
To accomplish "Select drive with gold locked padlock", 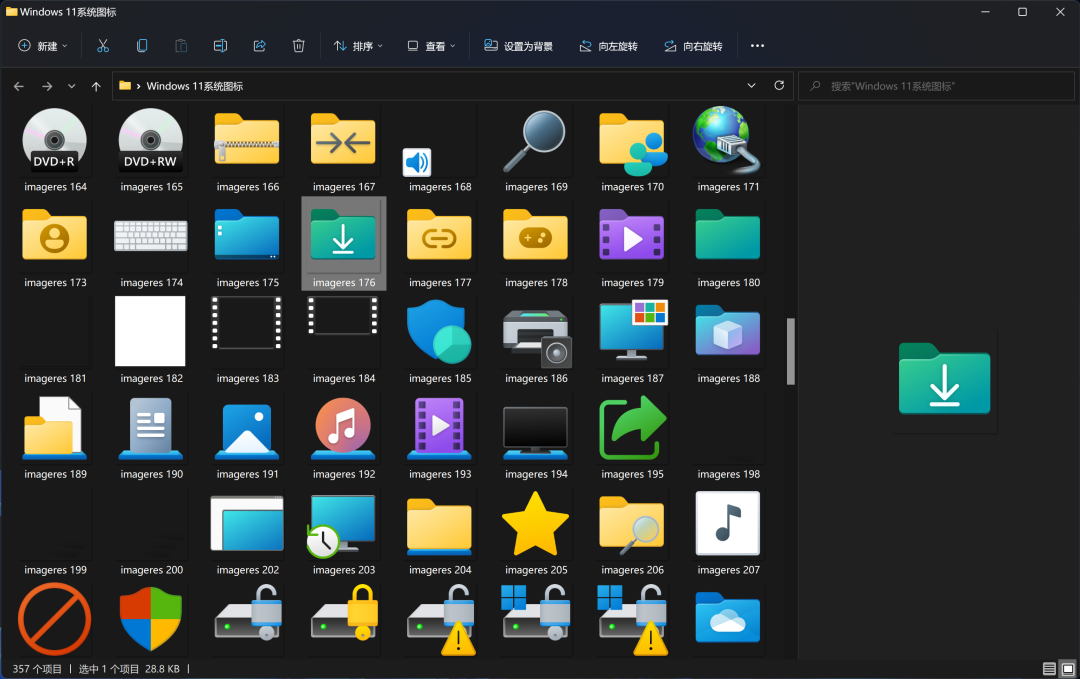I will 344,614.
